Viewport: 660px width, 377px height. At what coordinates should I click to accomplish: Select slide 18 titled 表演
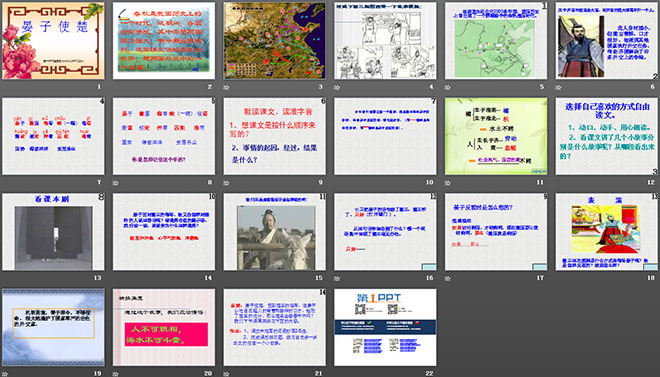607,231
